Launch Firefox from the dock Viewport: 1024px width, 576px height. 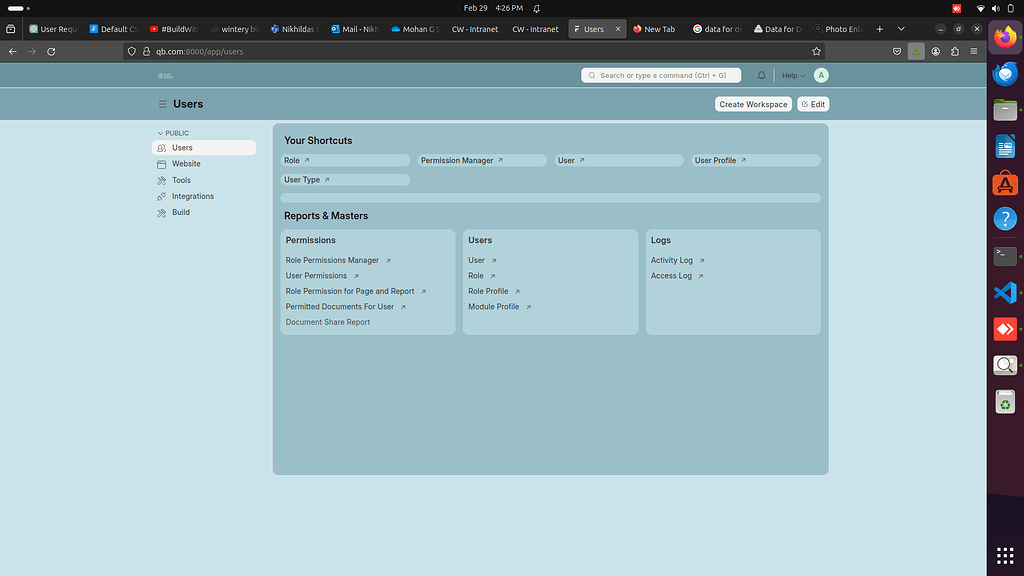click(1004, 38)
